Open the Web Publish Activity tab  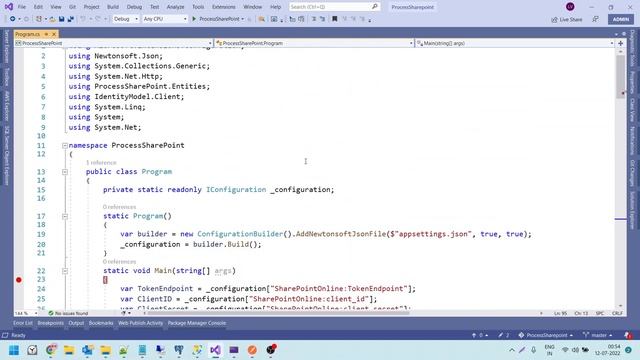tap(140, 323)
